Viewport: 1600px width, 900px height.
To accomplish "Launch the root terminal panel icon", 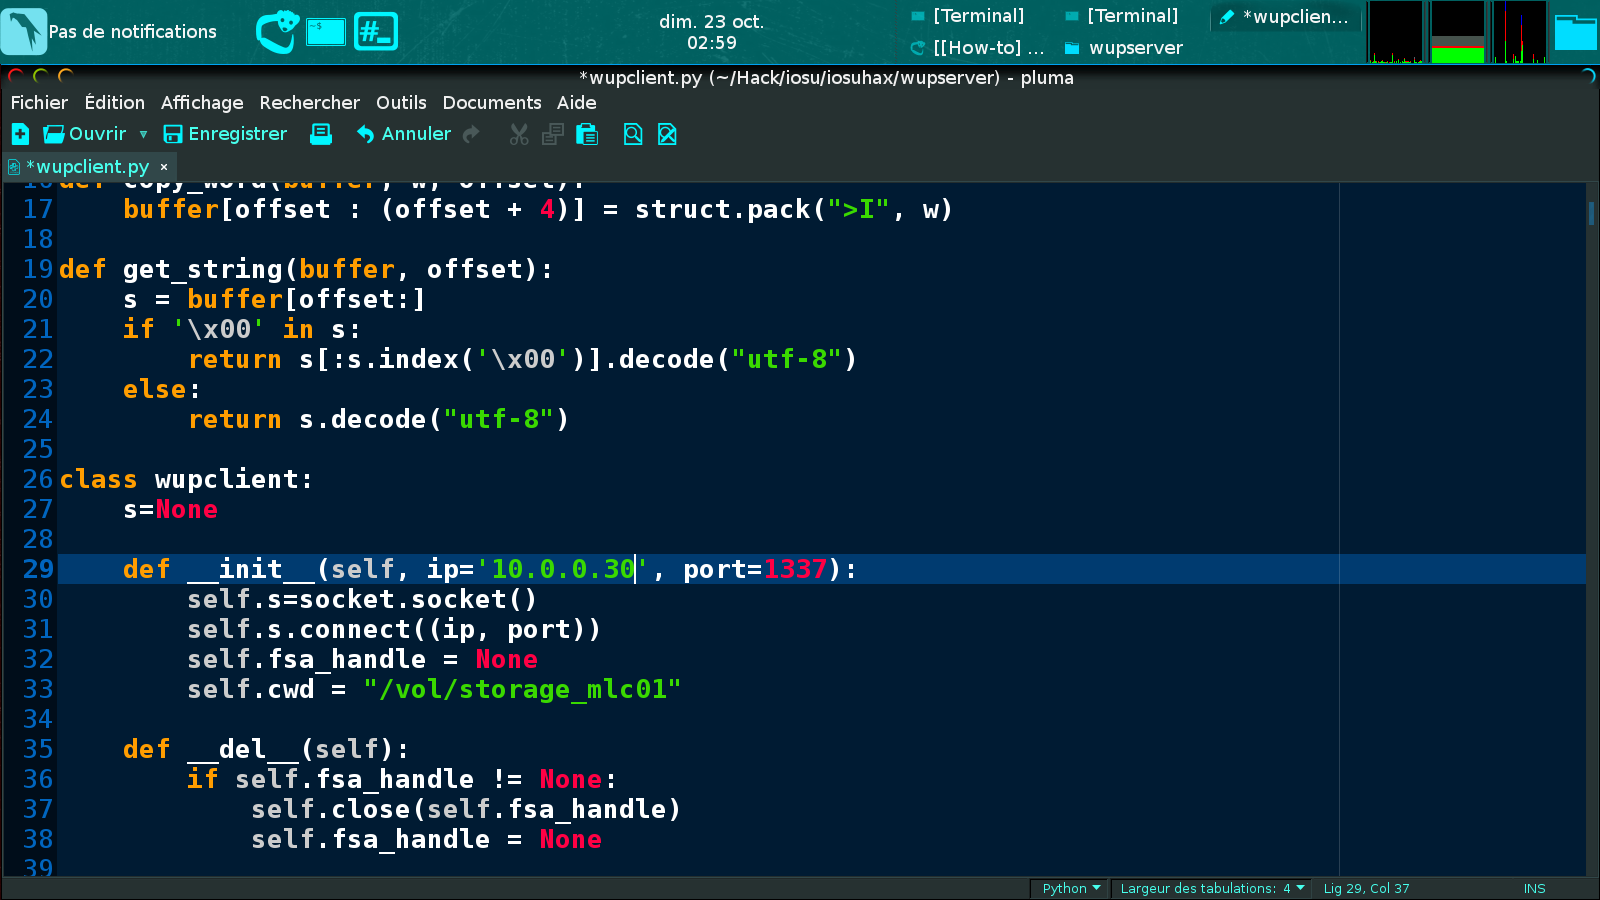I will pos(376,32).
